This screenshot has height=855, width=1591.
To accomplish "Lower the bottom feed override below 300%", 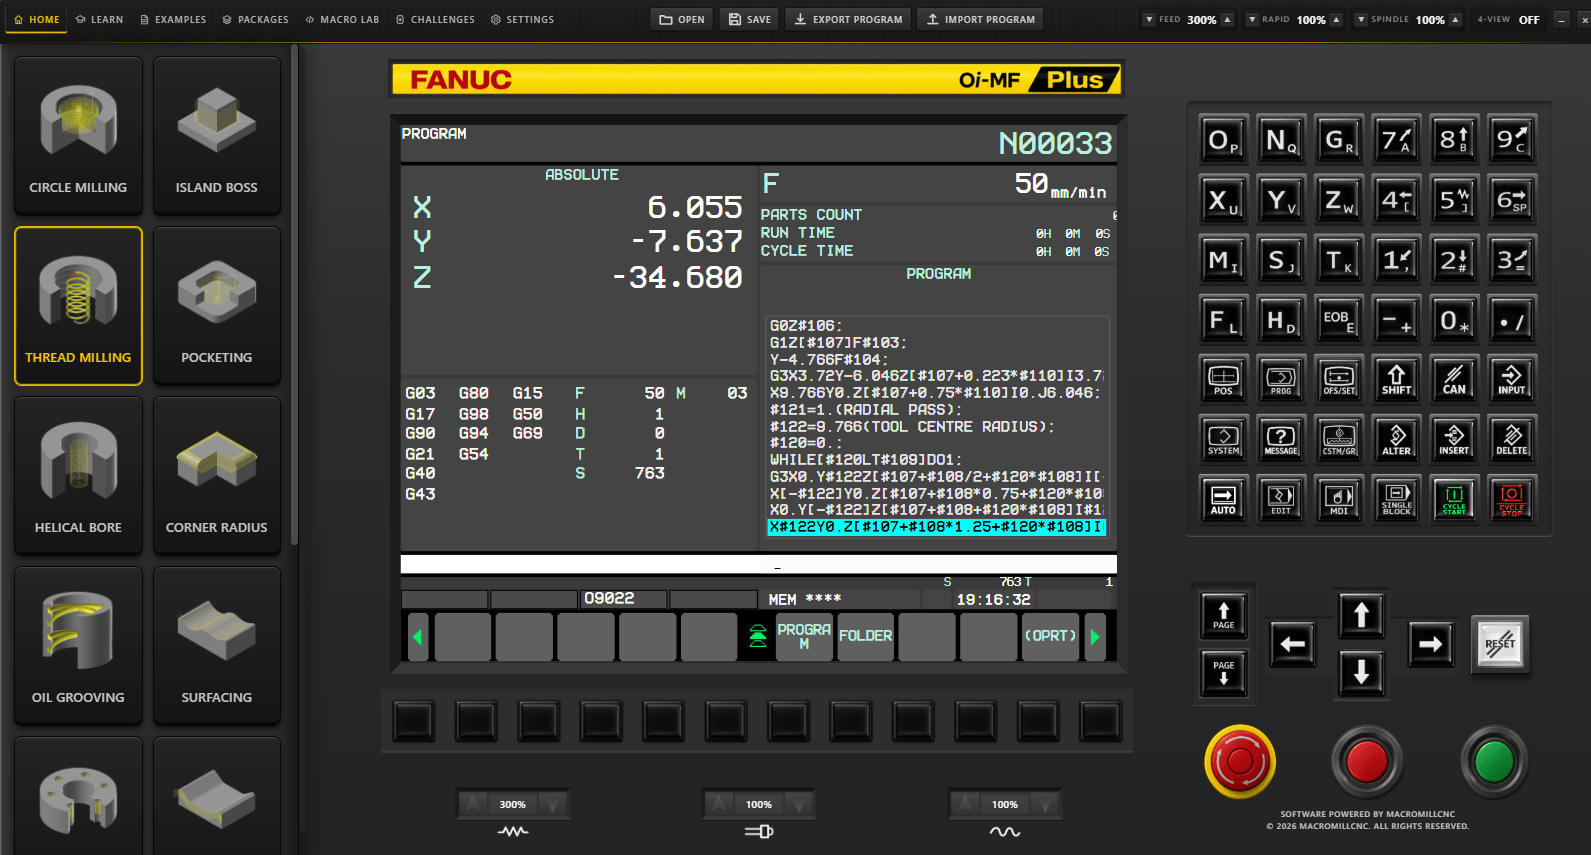I will pyautogui.click(x=552, y=804).
